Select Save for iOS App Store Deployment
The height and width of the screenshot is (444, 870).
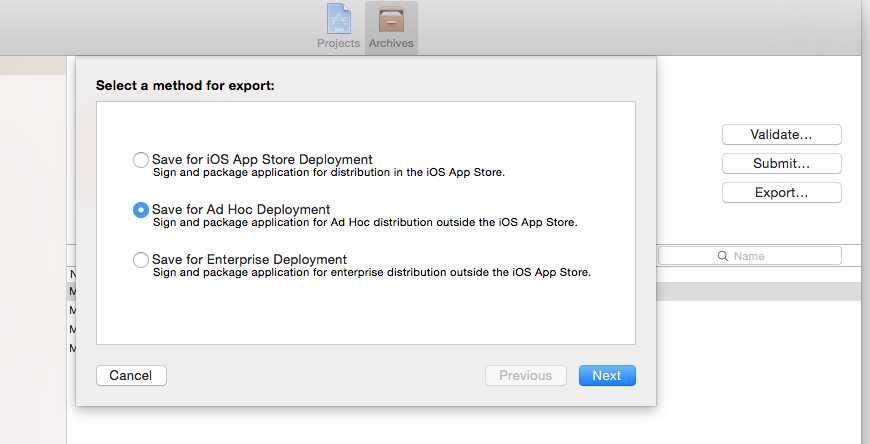click(x=141, y=160)
